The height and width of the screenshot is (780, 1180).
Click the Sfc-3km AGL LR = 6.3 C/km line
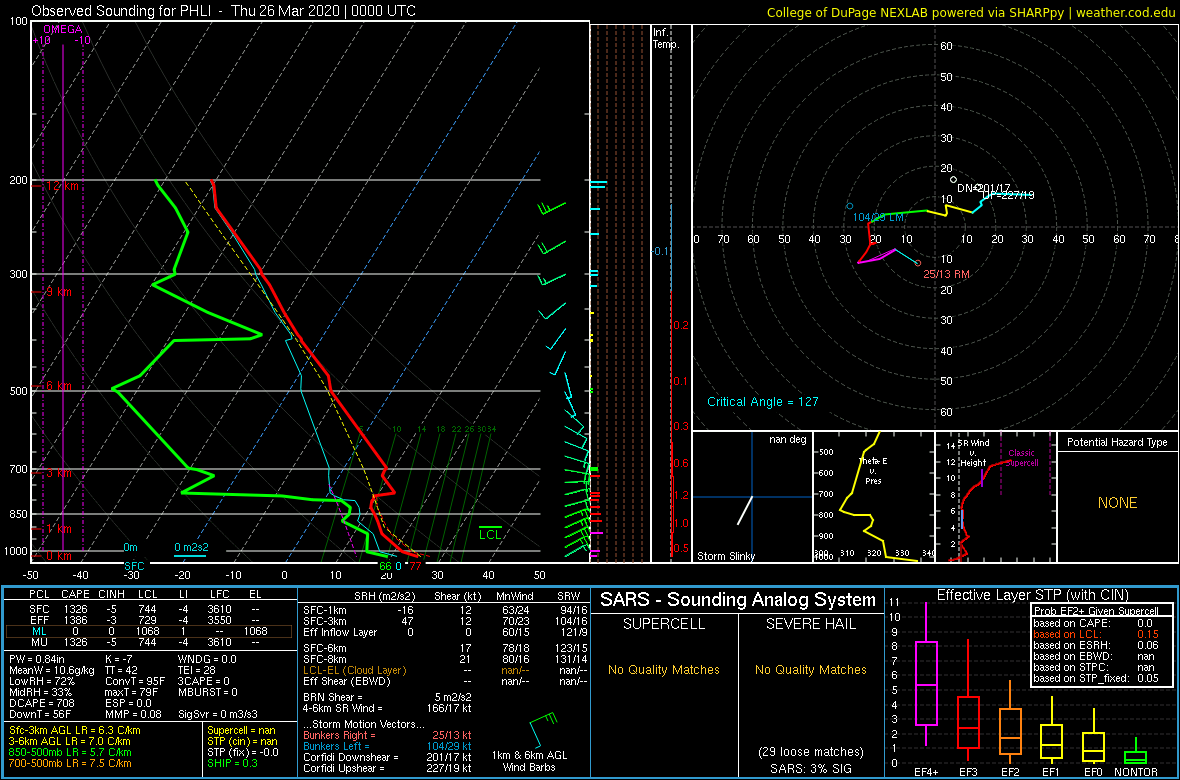point(74,730)
